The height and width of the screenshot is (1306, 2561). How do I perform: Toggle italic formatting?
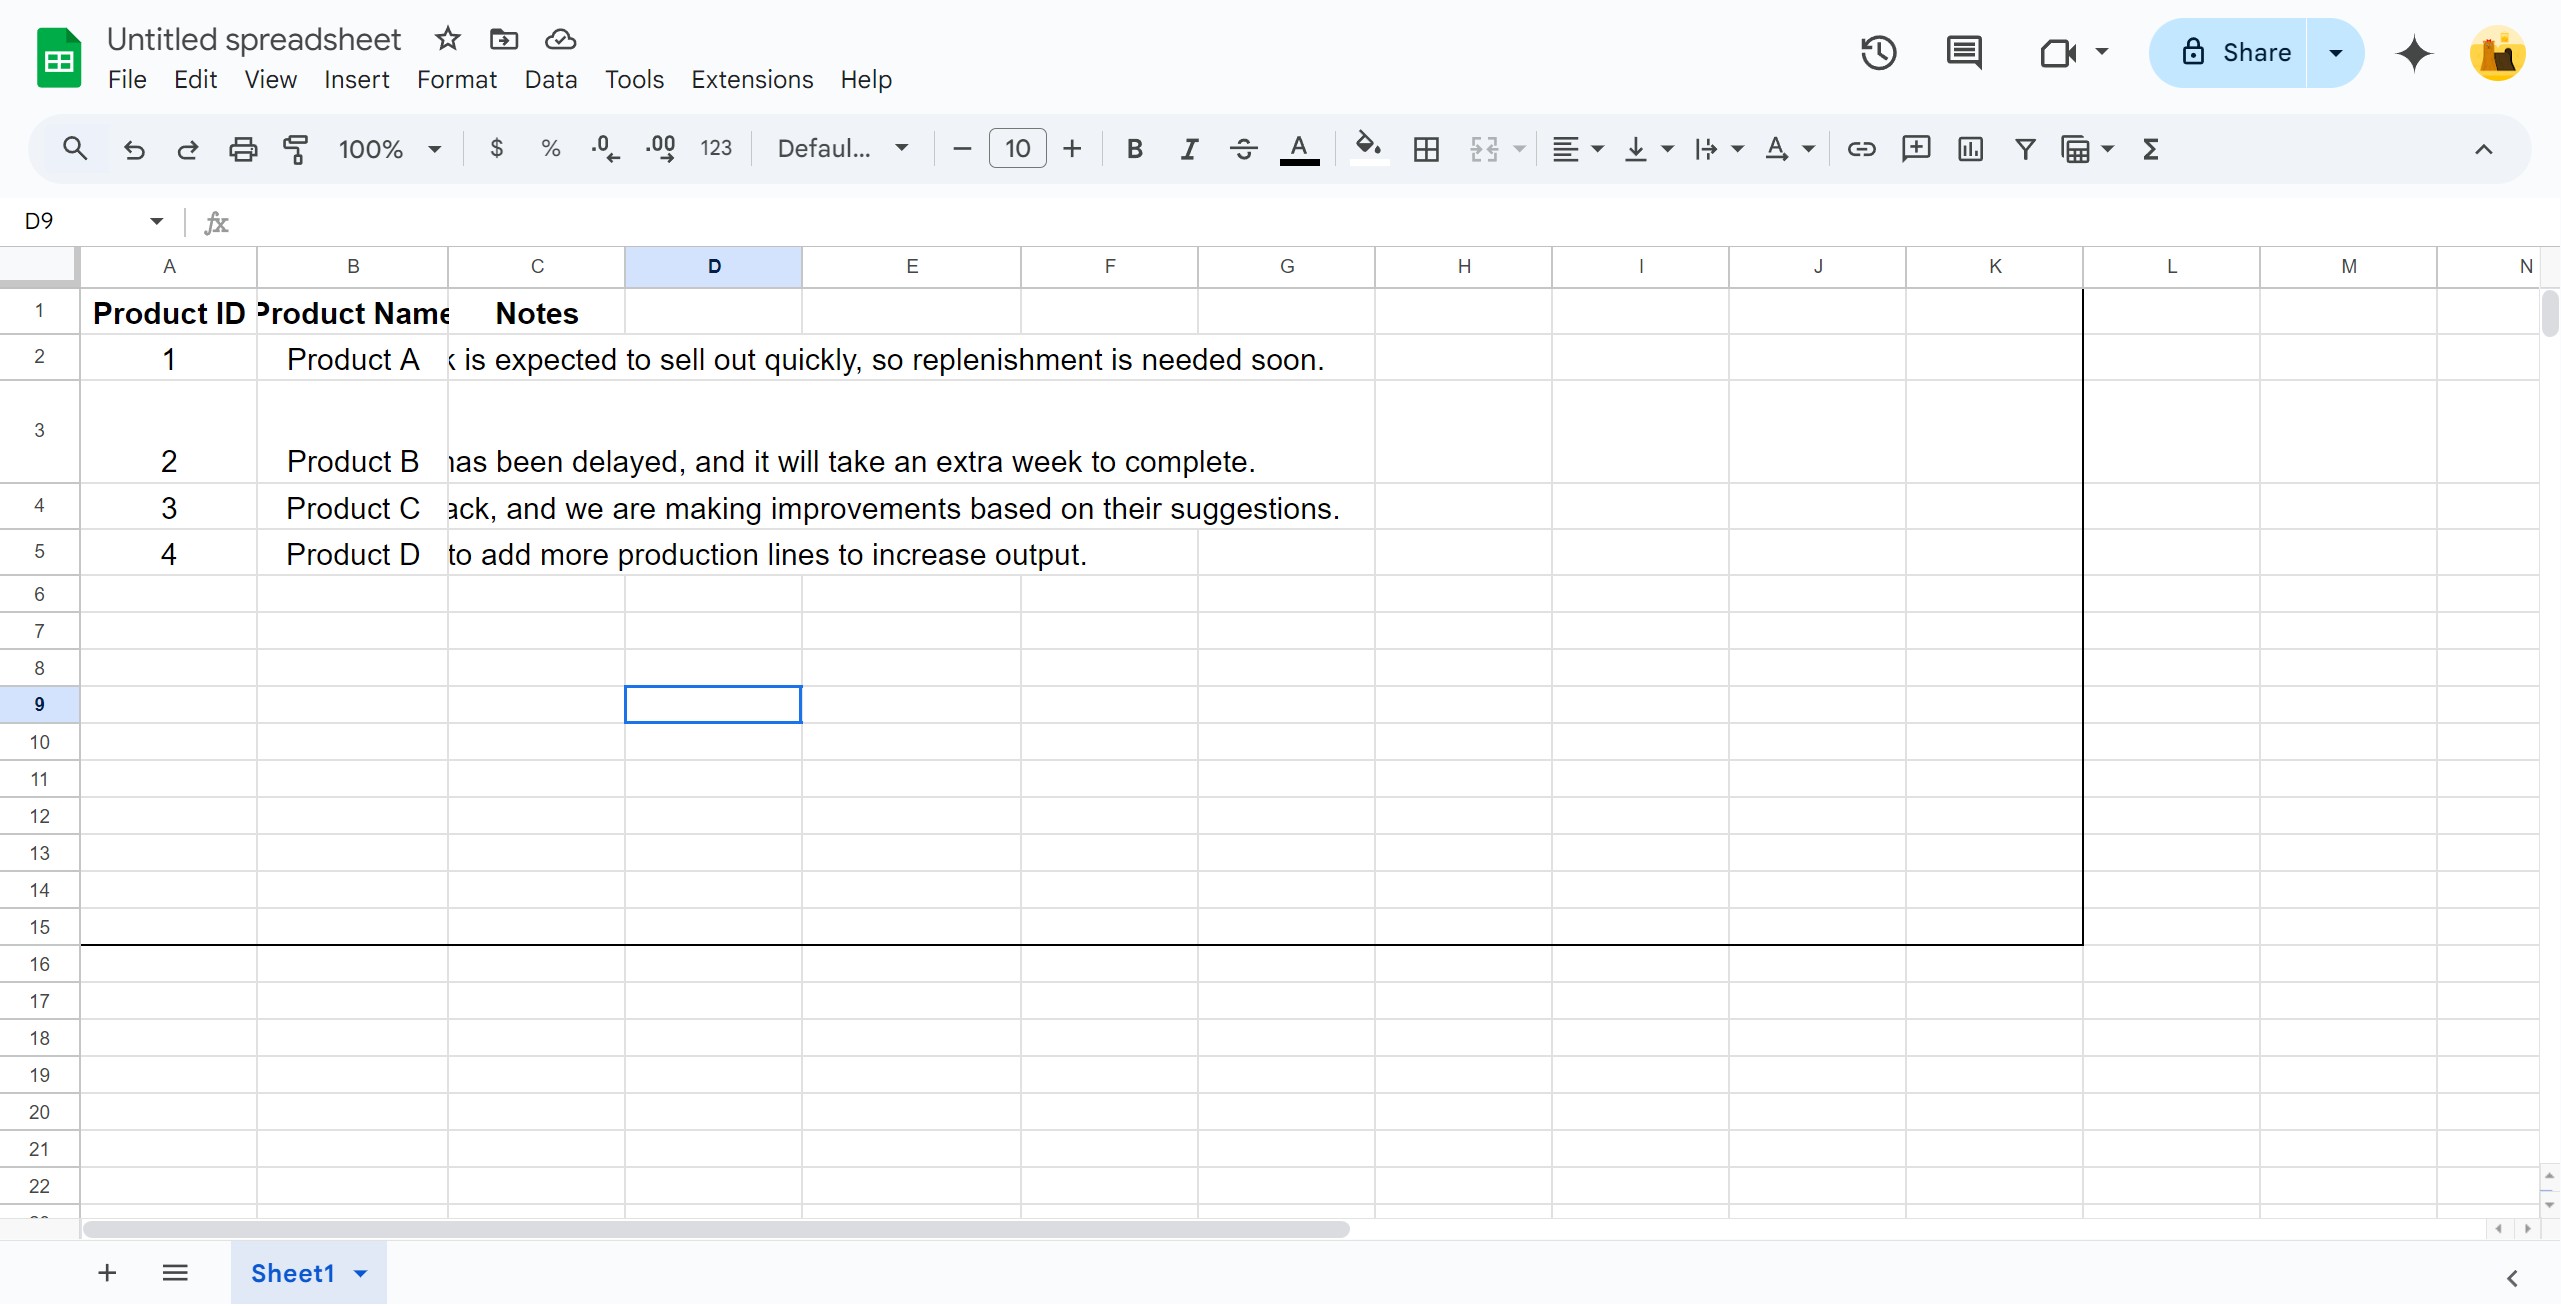click(1189, 149)
